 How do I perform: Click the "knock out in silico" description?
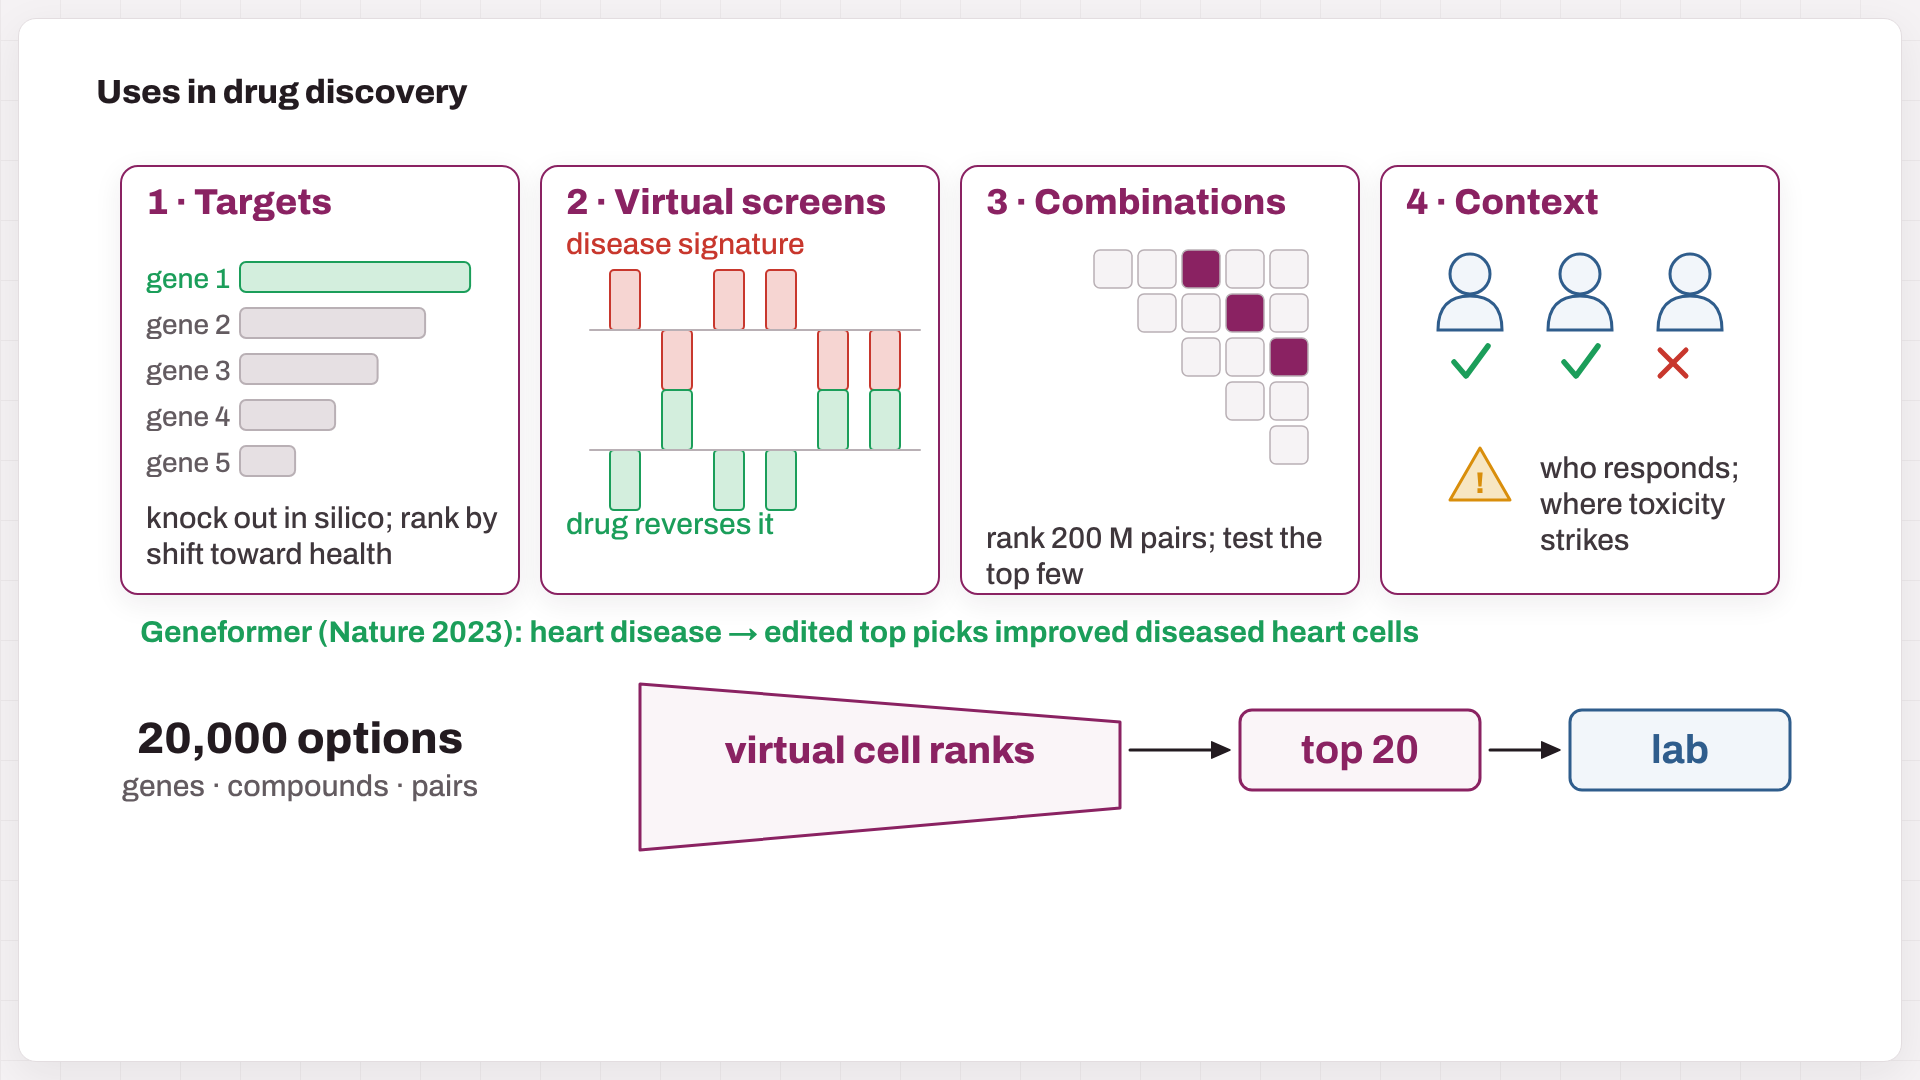point(321,536)
